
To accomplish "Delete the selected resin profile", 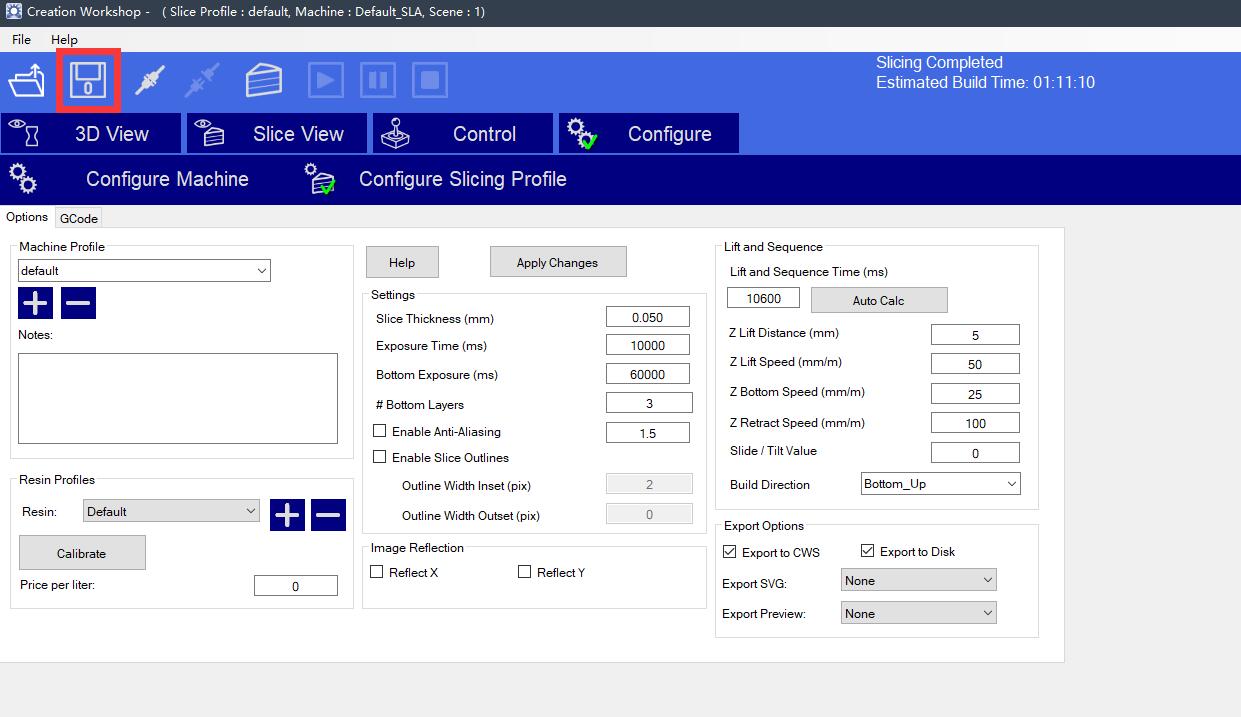I will point(328,515).
